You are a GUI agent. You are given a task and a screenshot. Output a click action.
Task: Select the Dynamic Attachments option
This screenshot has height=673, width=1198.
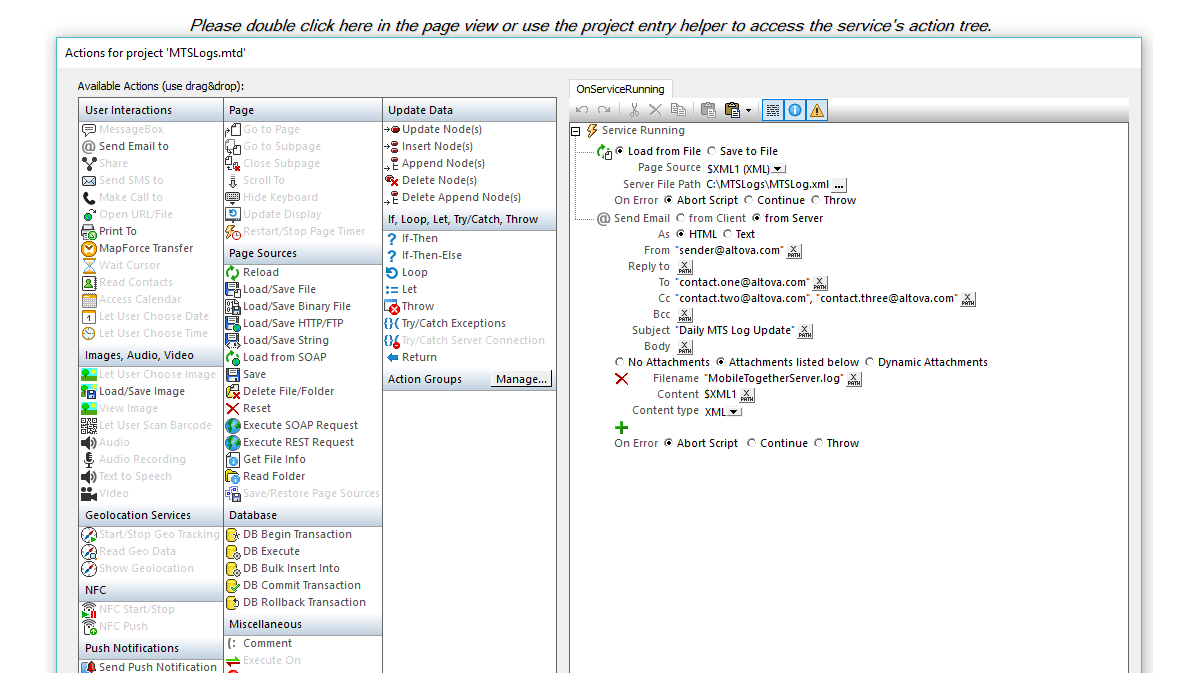pos(869,362)
